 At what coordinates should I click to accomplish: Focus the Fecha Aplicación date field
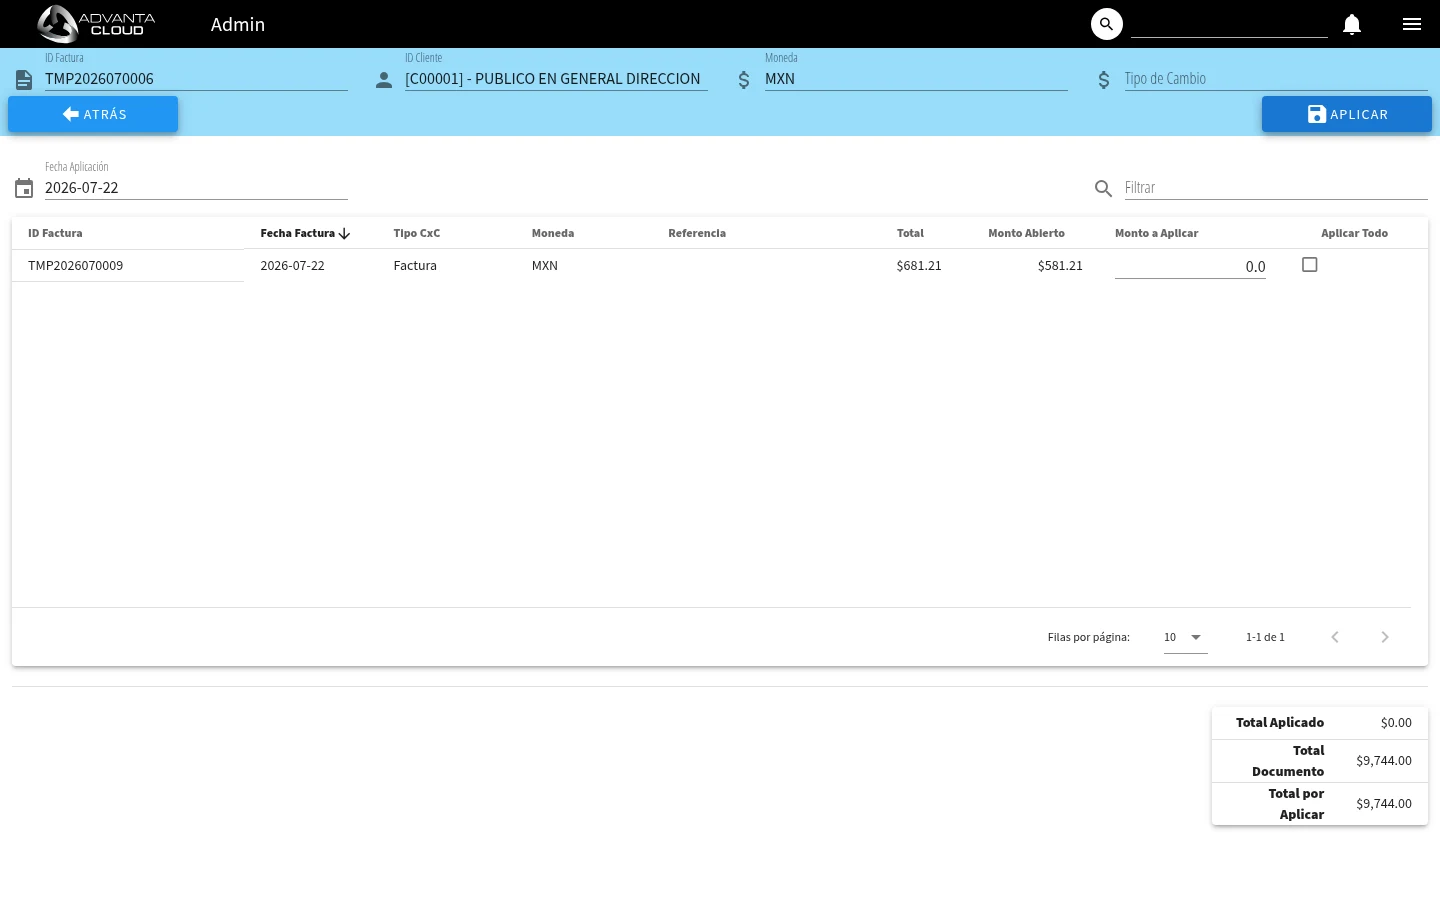tap(196, 188)
